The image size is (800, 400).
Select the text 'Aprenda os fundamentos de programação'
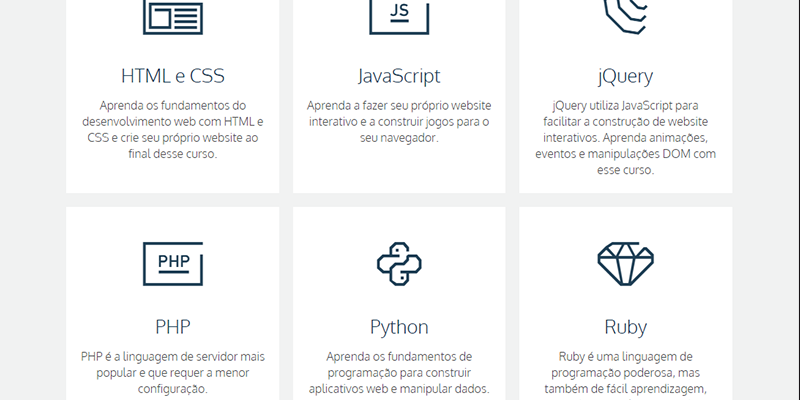point(399,364)
